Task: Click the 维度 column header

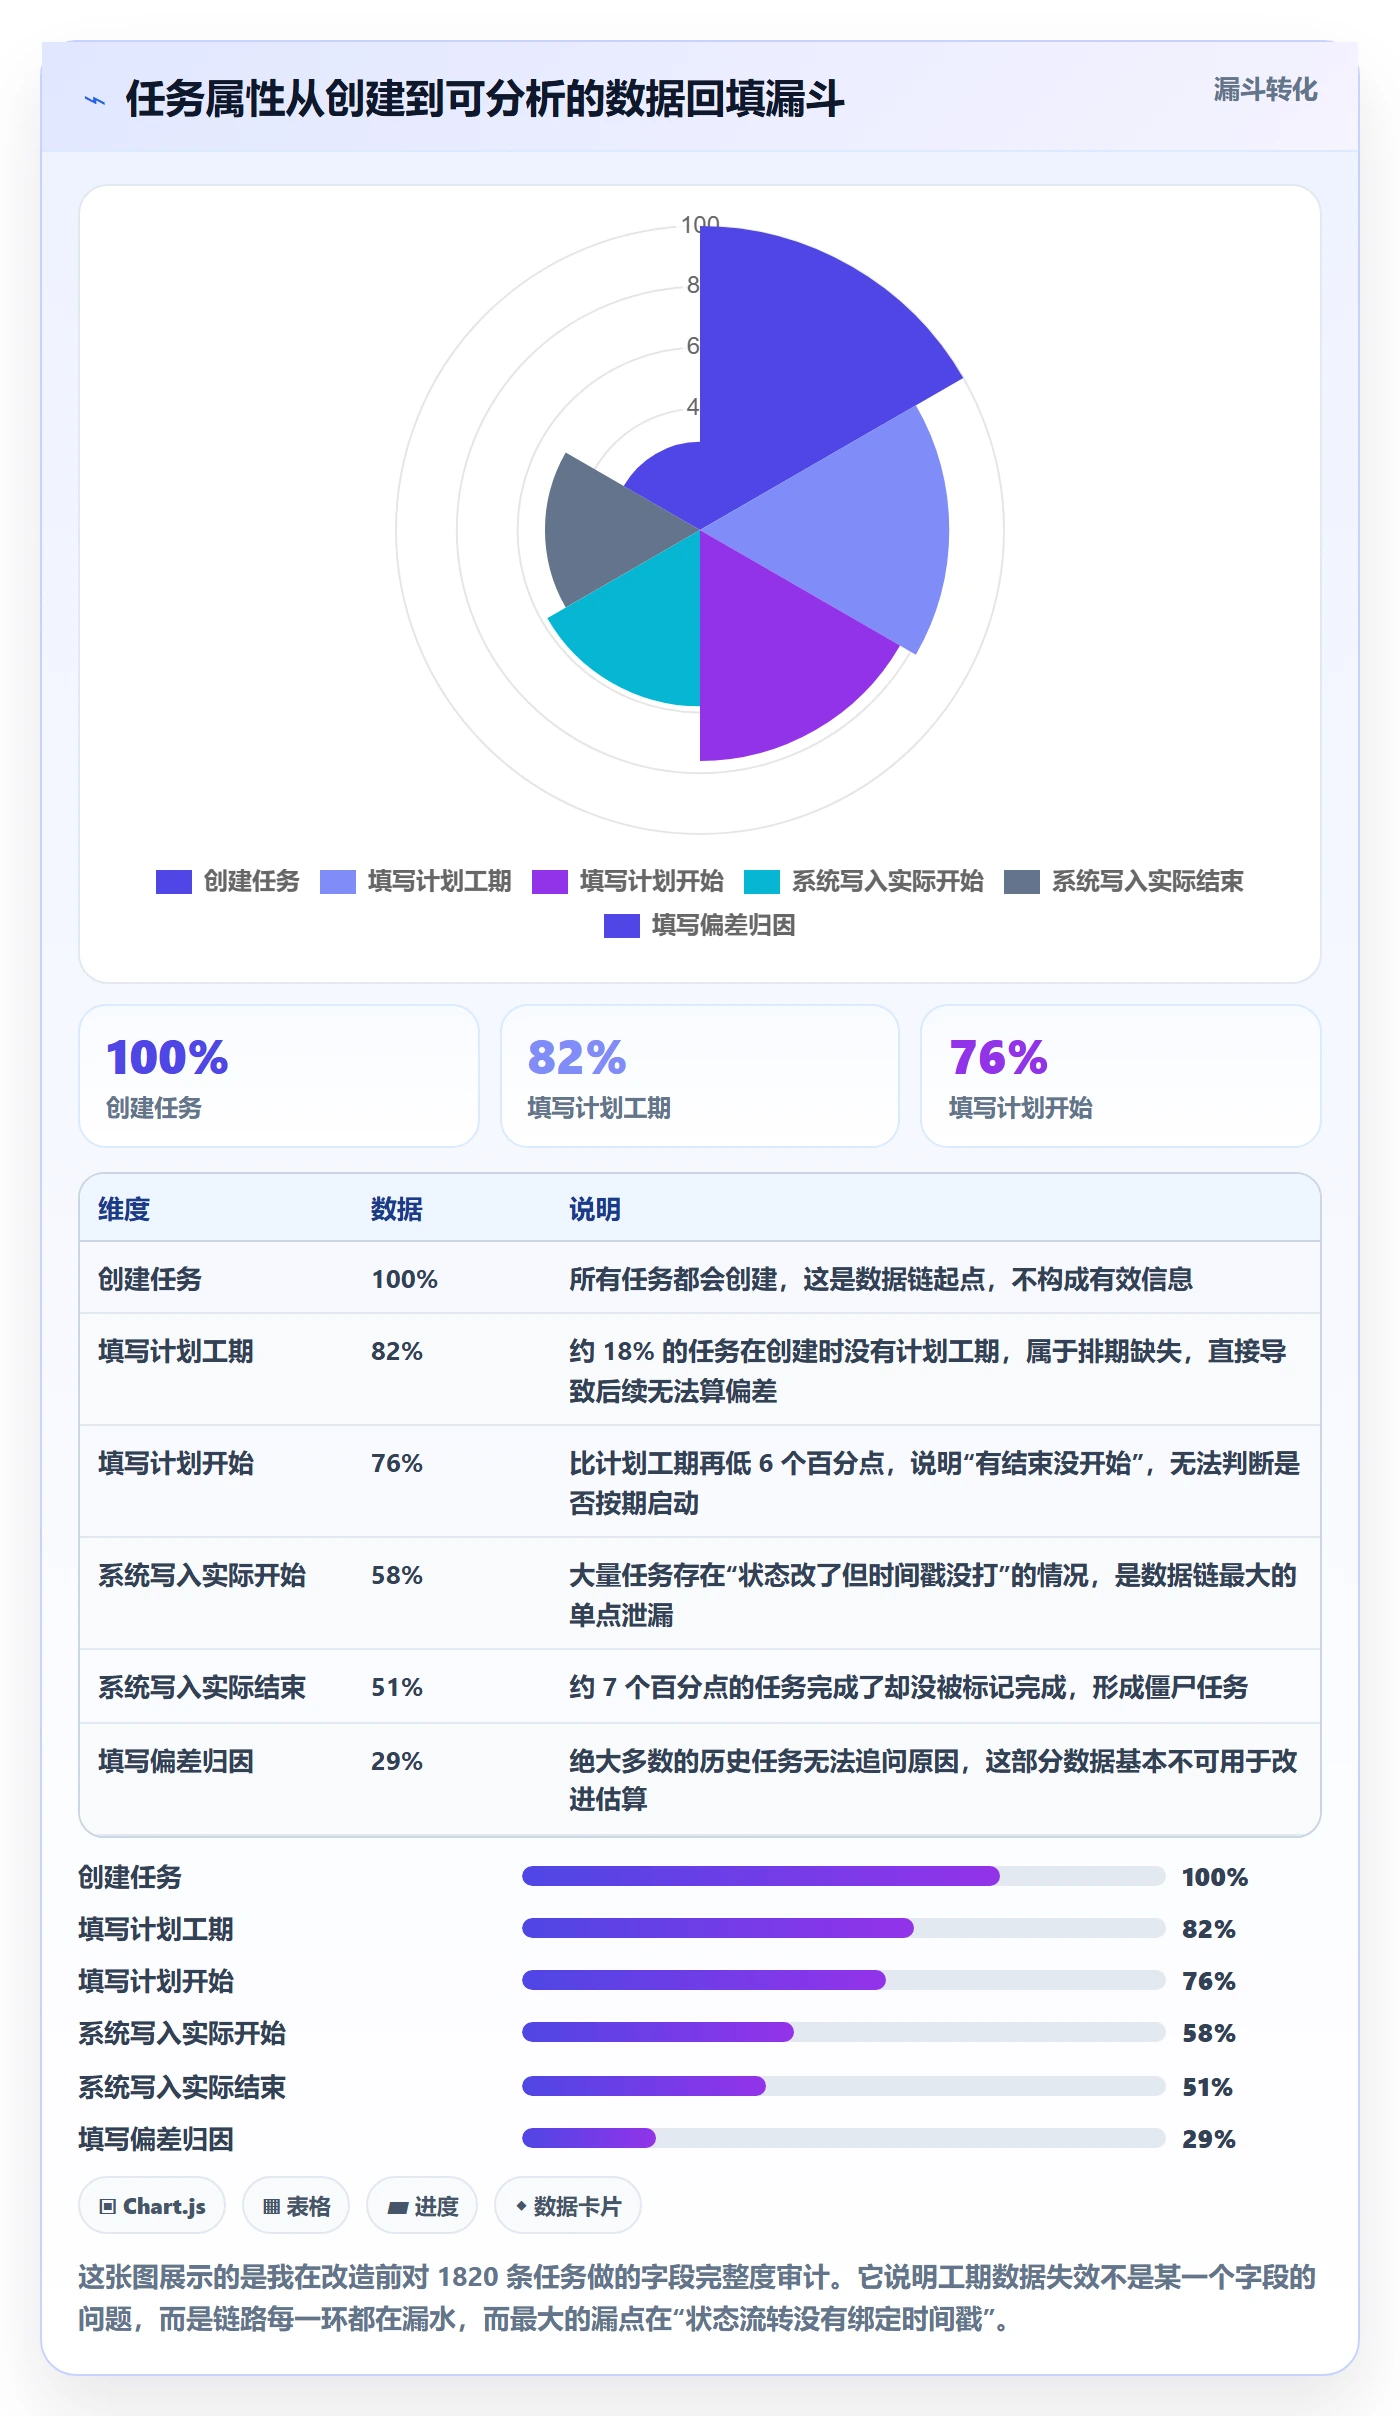Action: coord(124,1210)
